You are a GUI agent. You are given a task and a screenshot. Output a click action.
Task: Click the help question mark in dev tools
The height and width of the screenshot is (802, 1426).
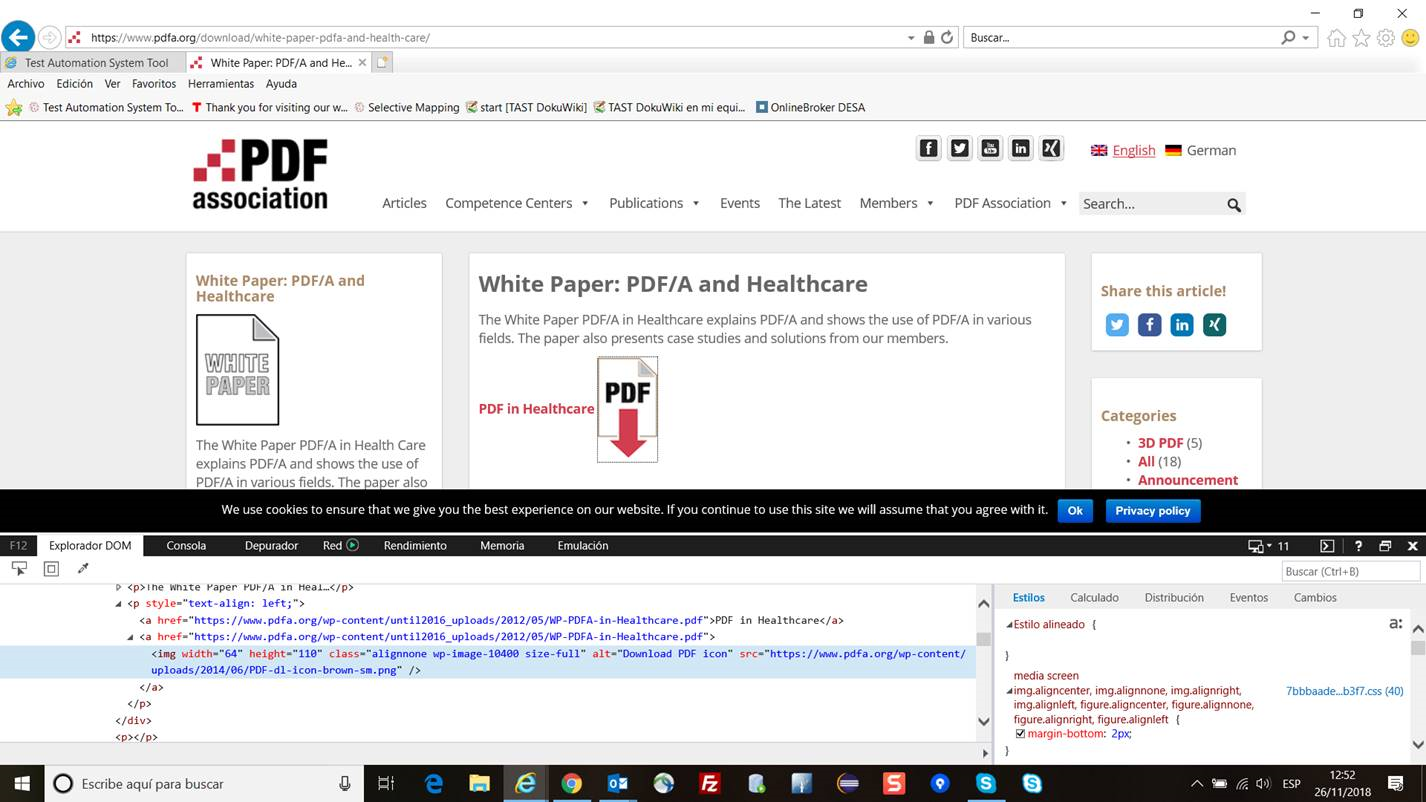click(1358, 545)
